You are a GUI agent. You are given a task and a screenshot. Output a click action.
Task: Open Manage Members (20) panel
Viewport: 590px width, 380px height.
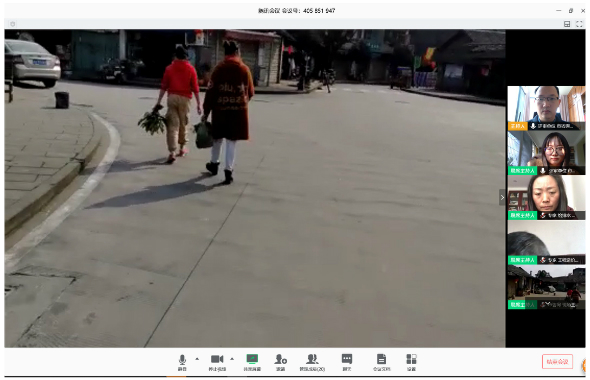pyautogui.click(x=312, y=362)
